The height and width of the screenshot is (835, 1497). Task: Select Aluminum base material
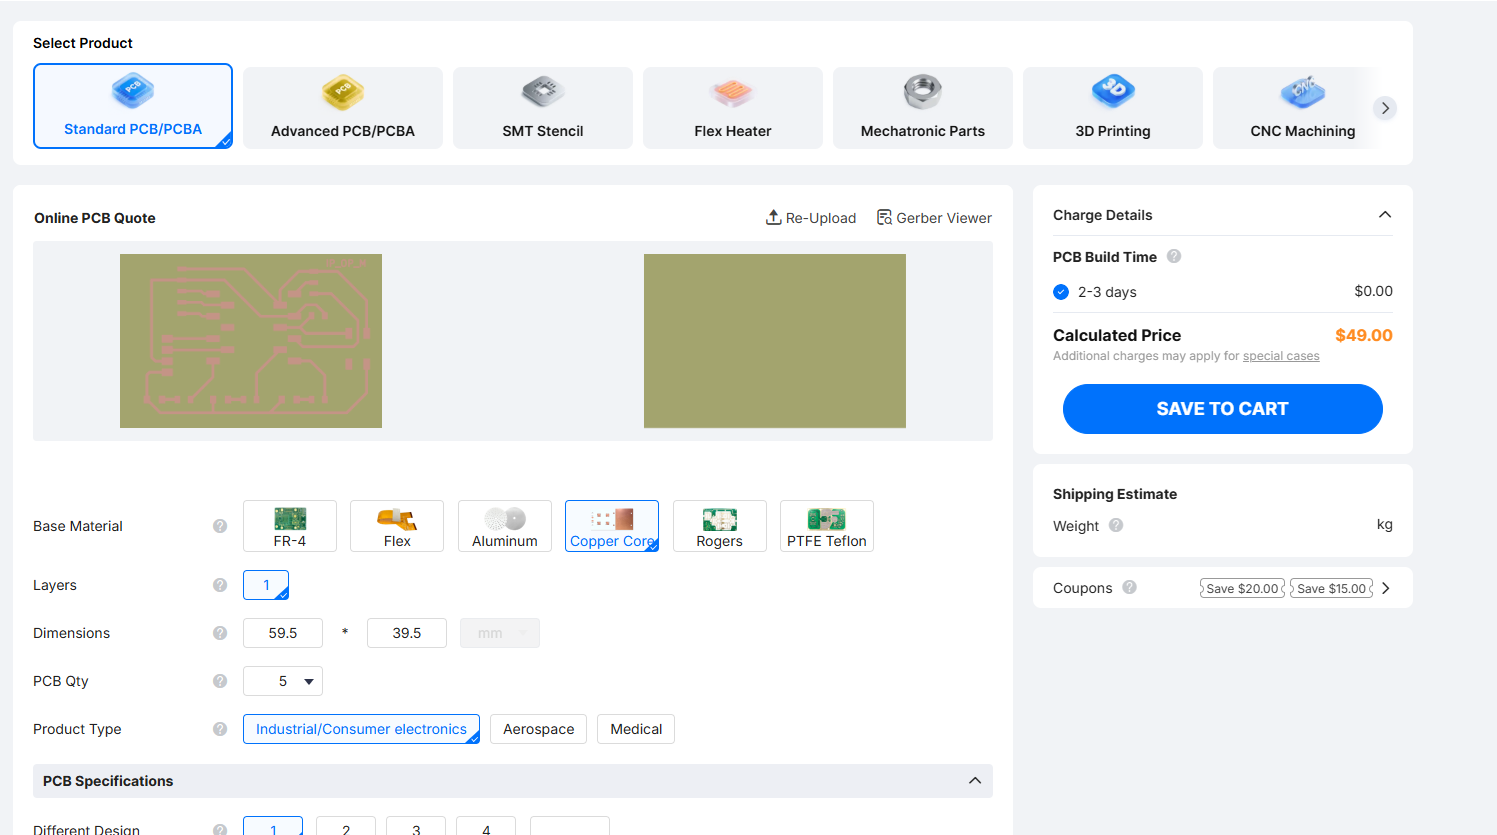click(505, 526)
